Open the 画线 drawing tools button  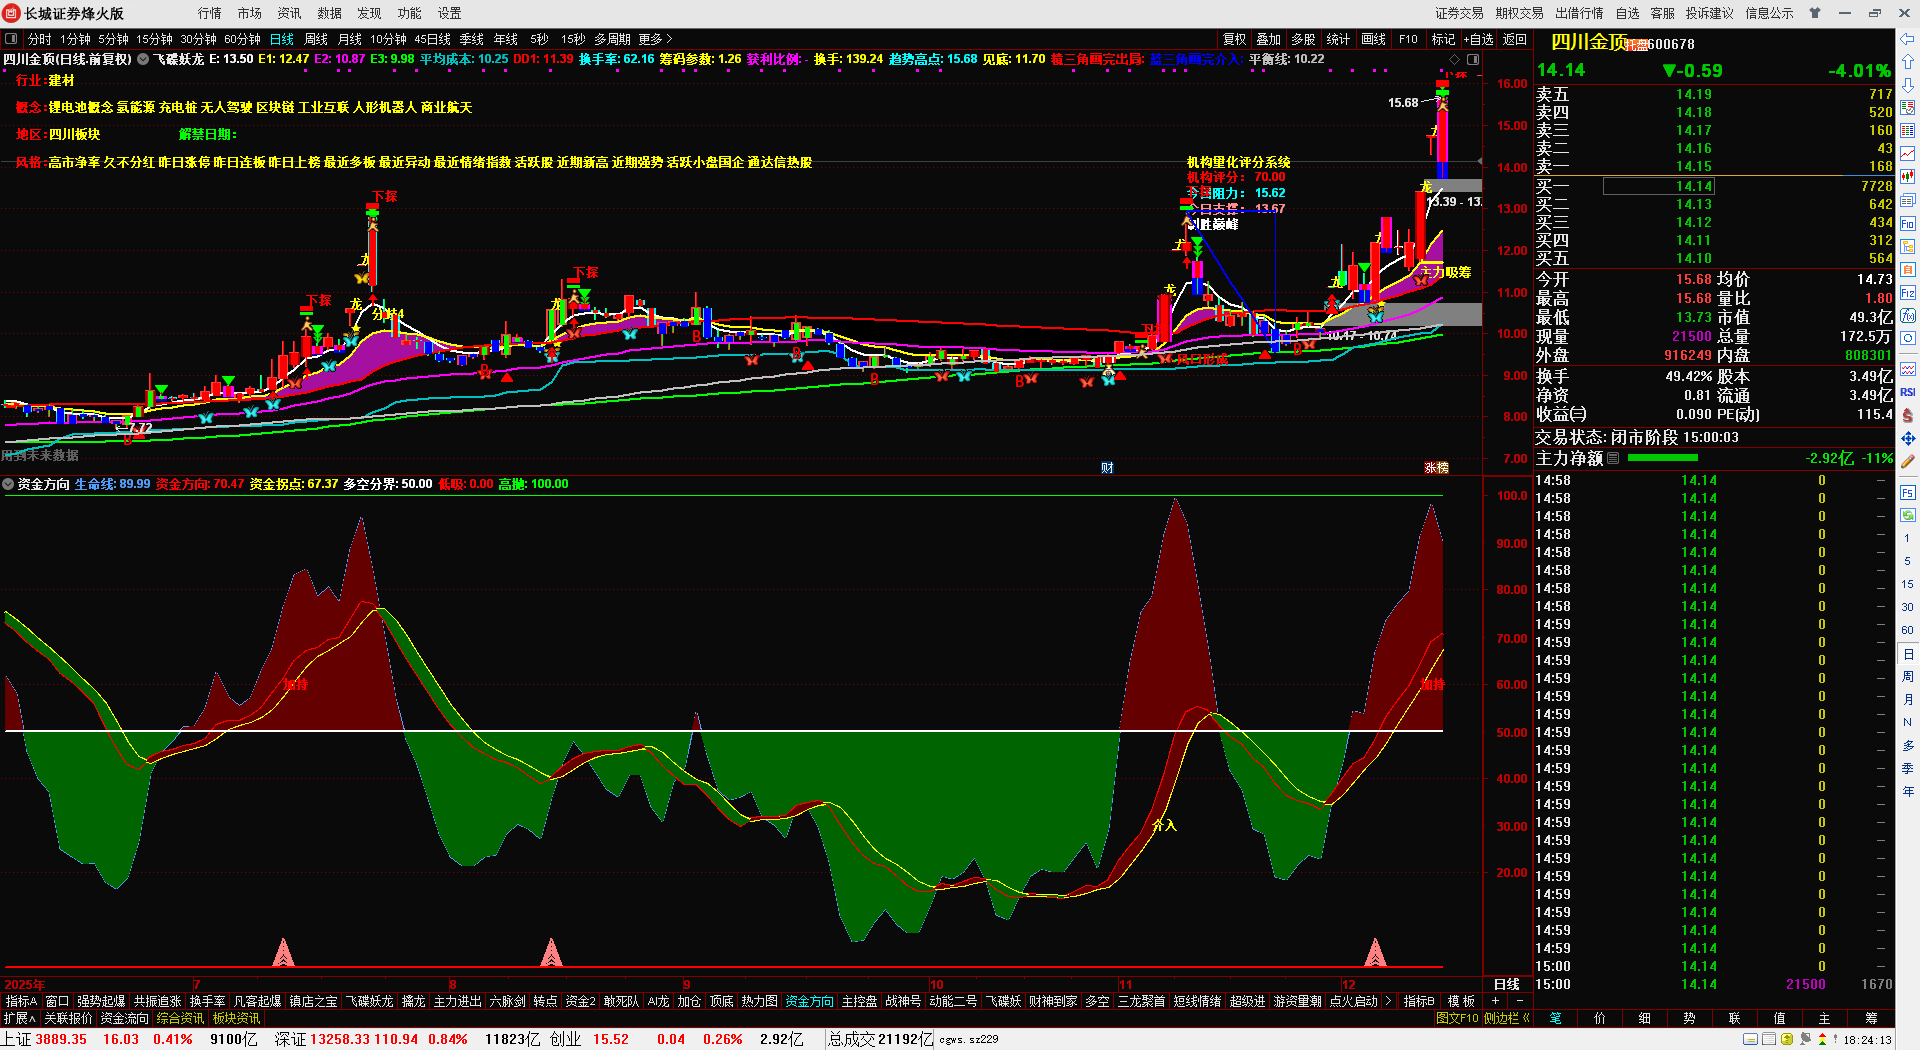tap(1374, 39)
